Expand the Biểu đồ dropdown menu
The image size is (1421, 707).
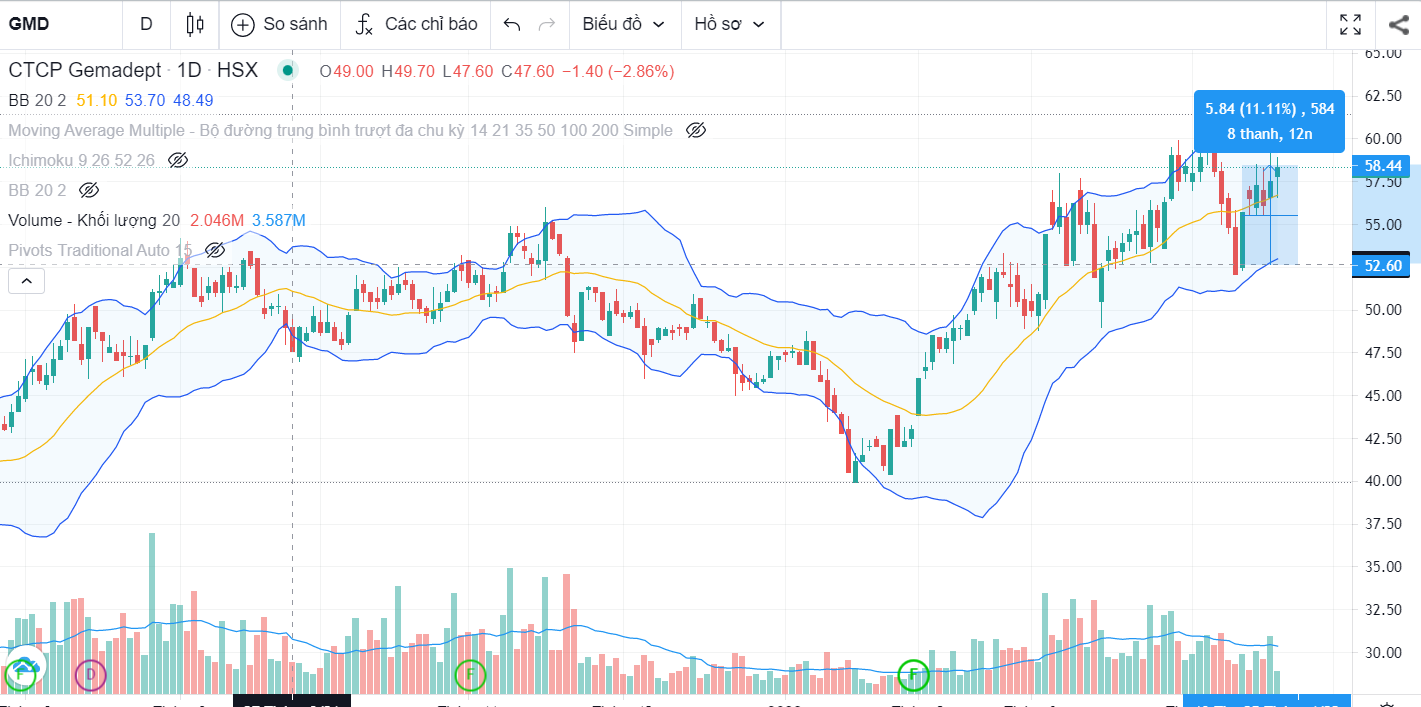[623, 24]
